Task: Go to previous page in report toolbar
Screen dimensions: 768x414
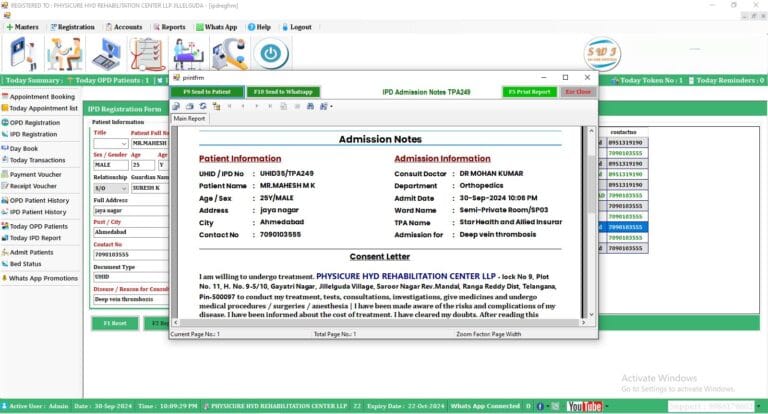Action: pyautogui.click(x=243, y=106)
